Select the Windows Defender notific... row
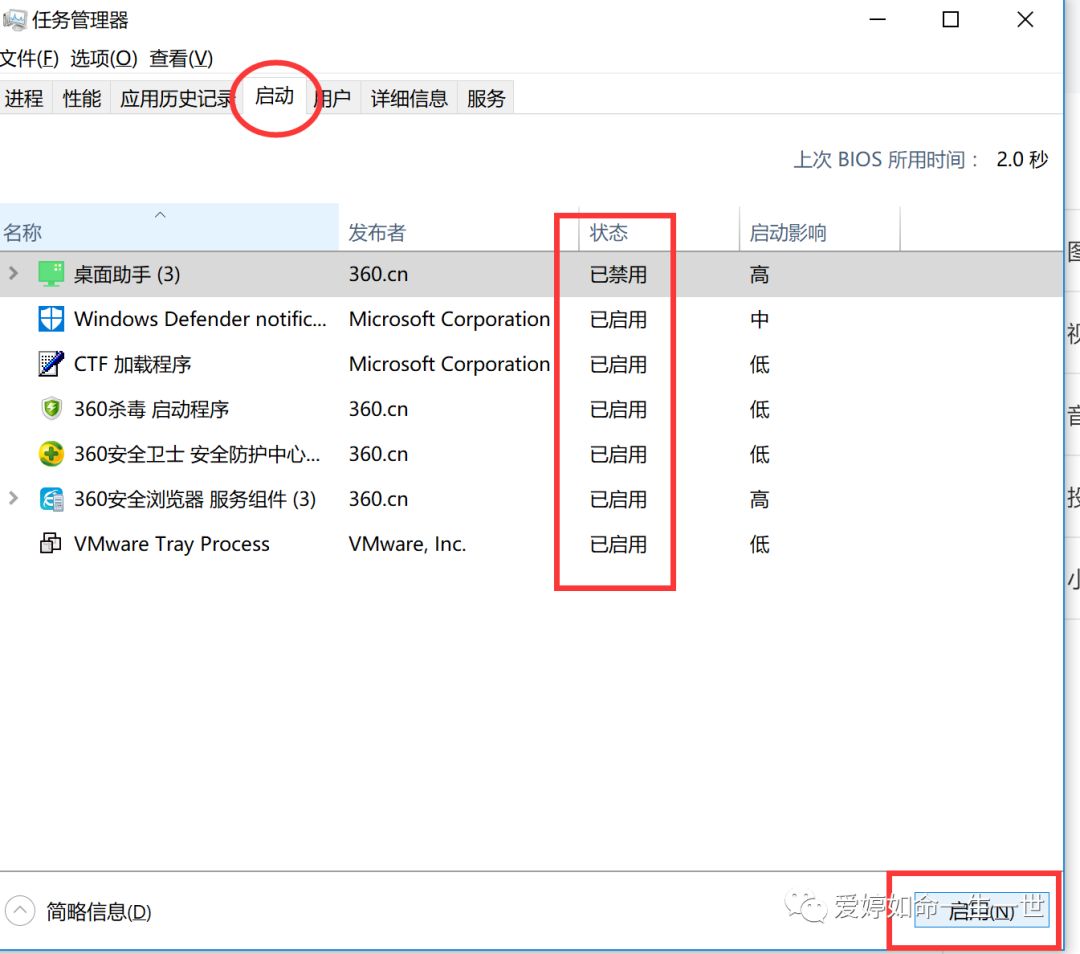The width and height of the screenshot is (1080, 954). [x=531, y=319]
